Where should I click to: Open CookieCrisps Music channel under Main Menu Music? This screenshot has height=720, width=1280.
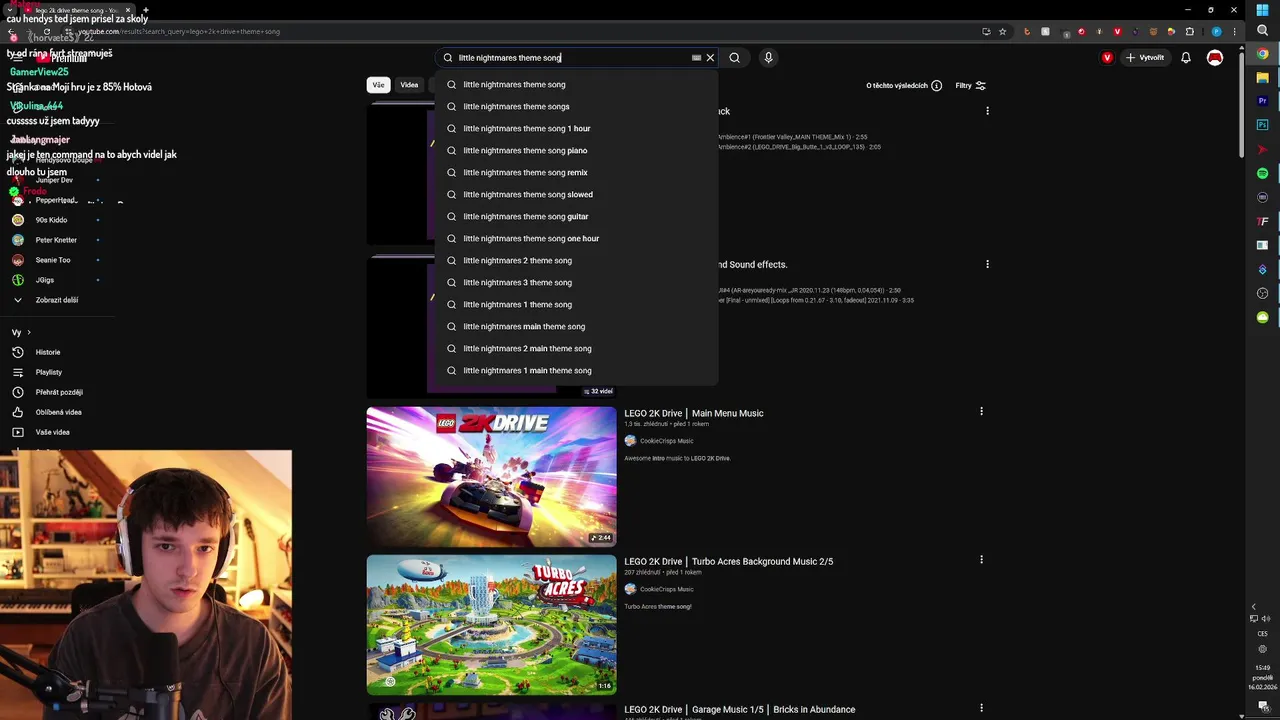(666, 441)
